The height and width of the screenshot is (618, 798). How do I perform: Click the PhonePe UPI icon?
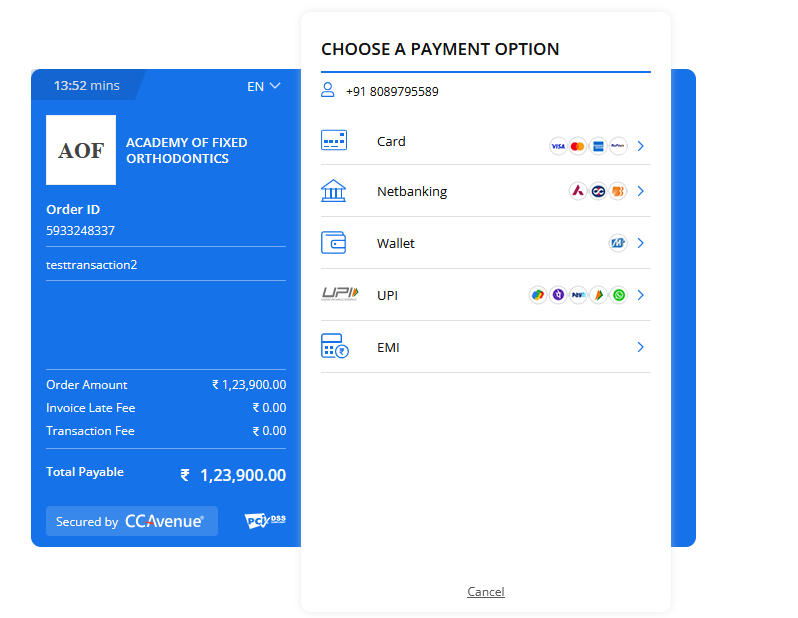click(x=558, y=295)
